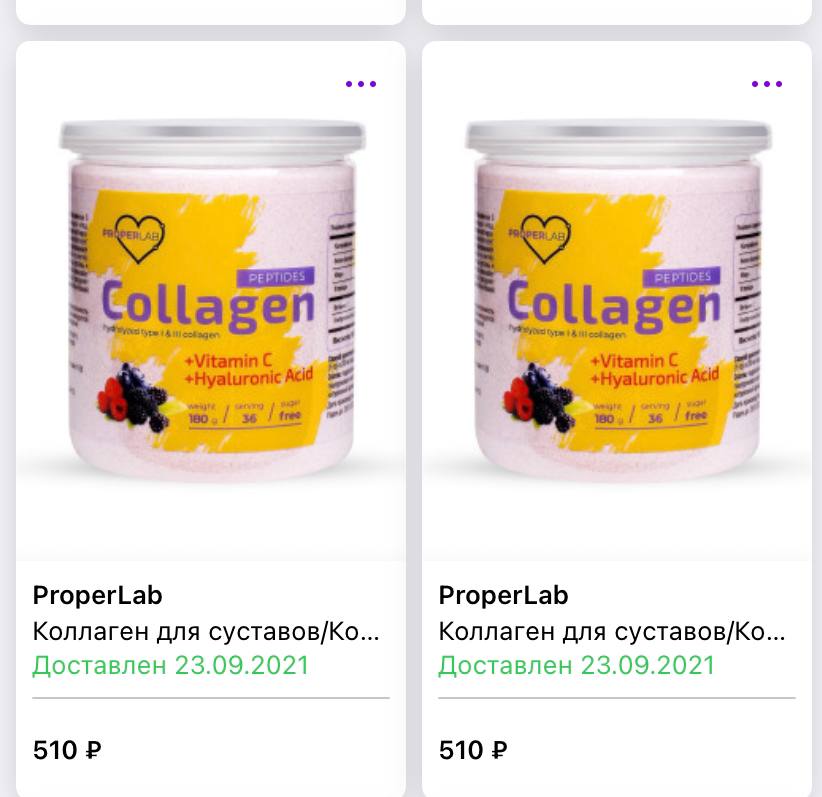Open right 'Коллаген для суставов' product title
This screenshot has height=797, width=822.
[x=612, y=631]
